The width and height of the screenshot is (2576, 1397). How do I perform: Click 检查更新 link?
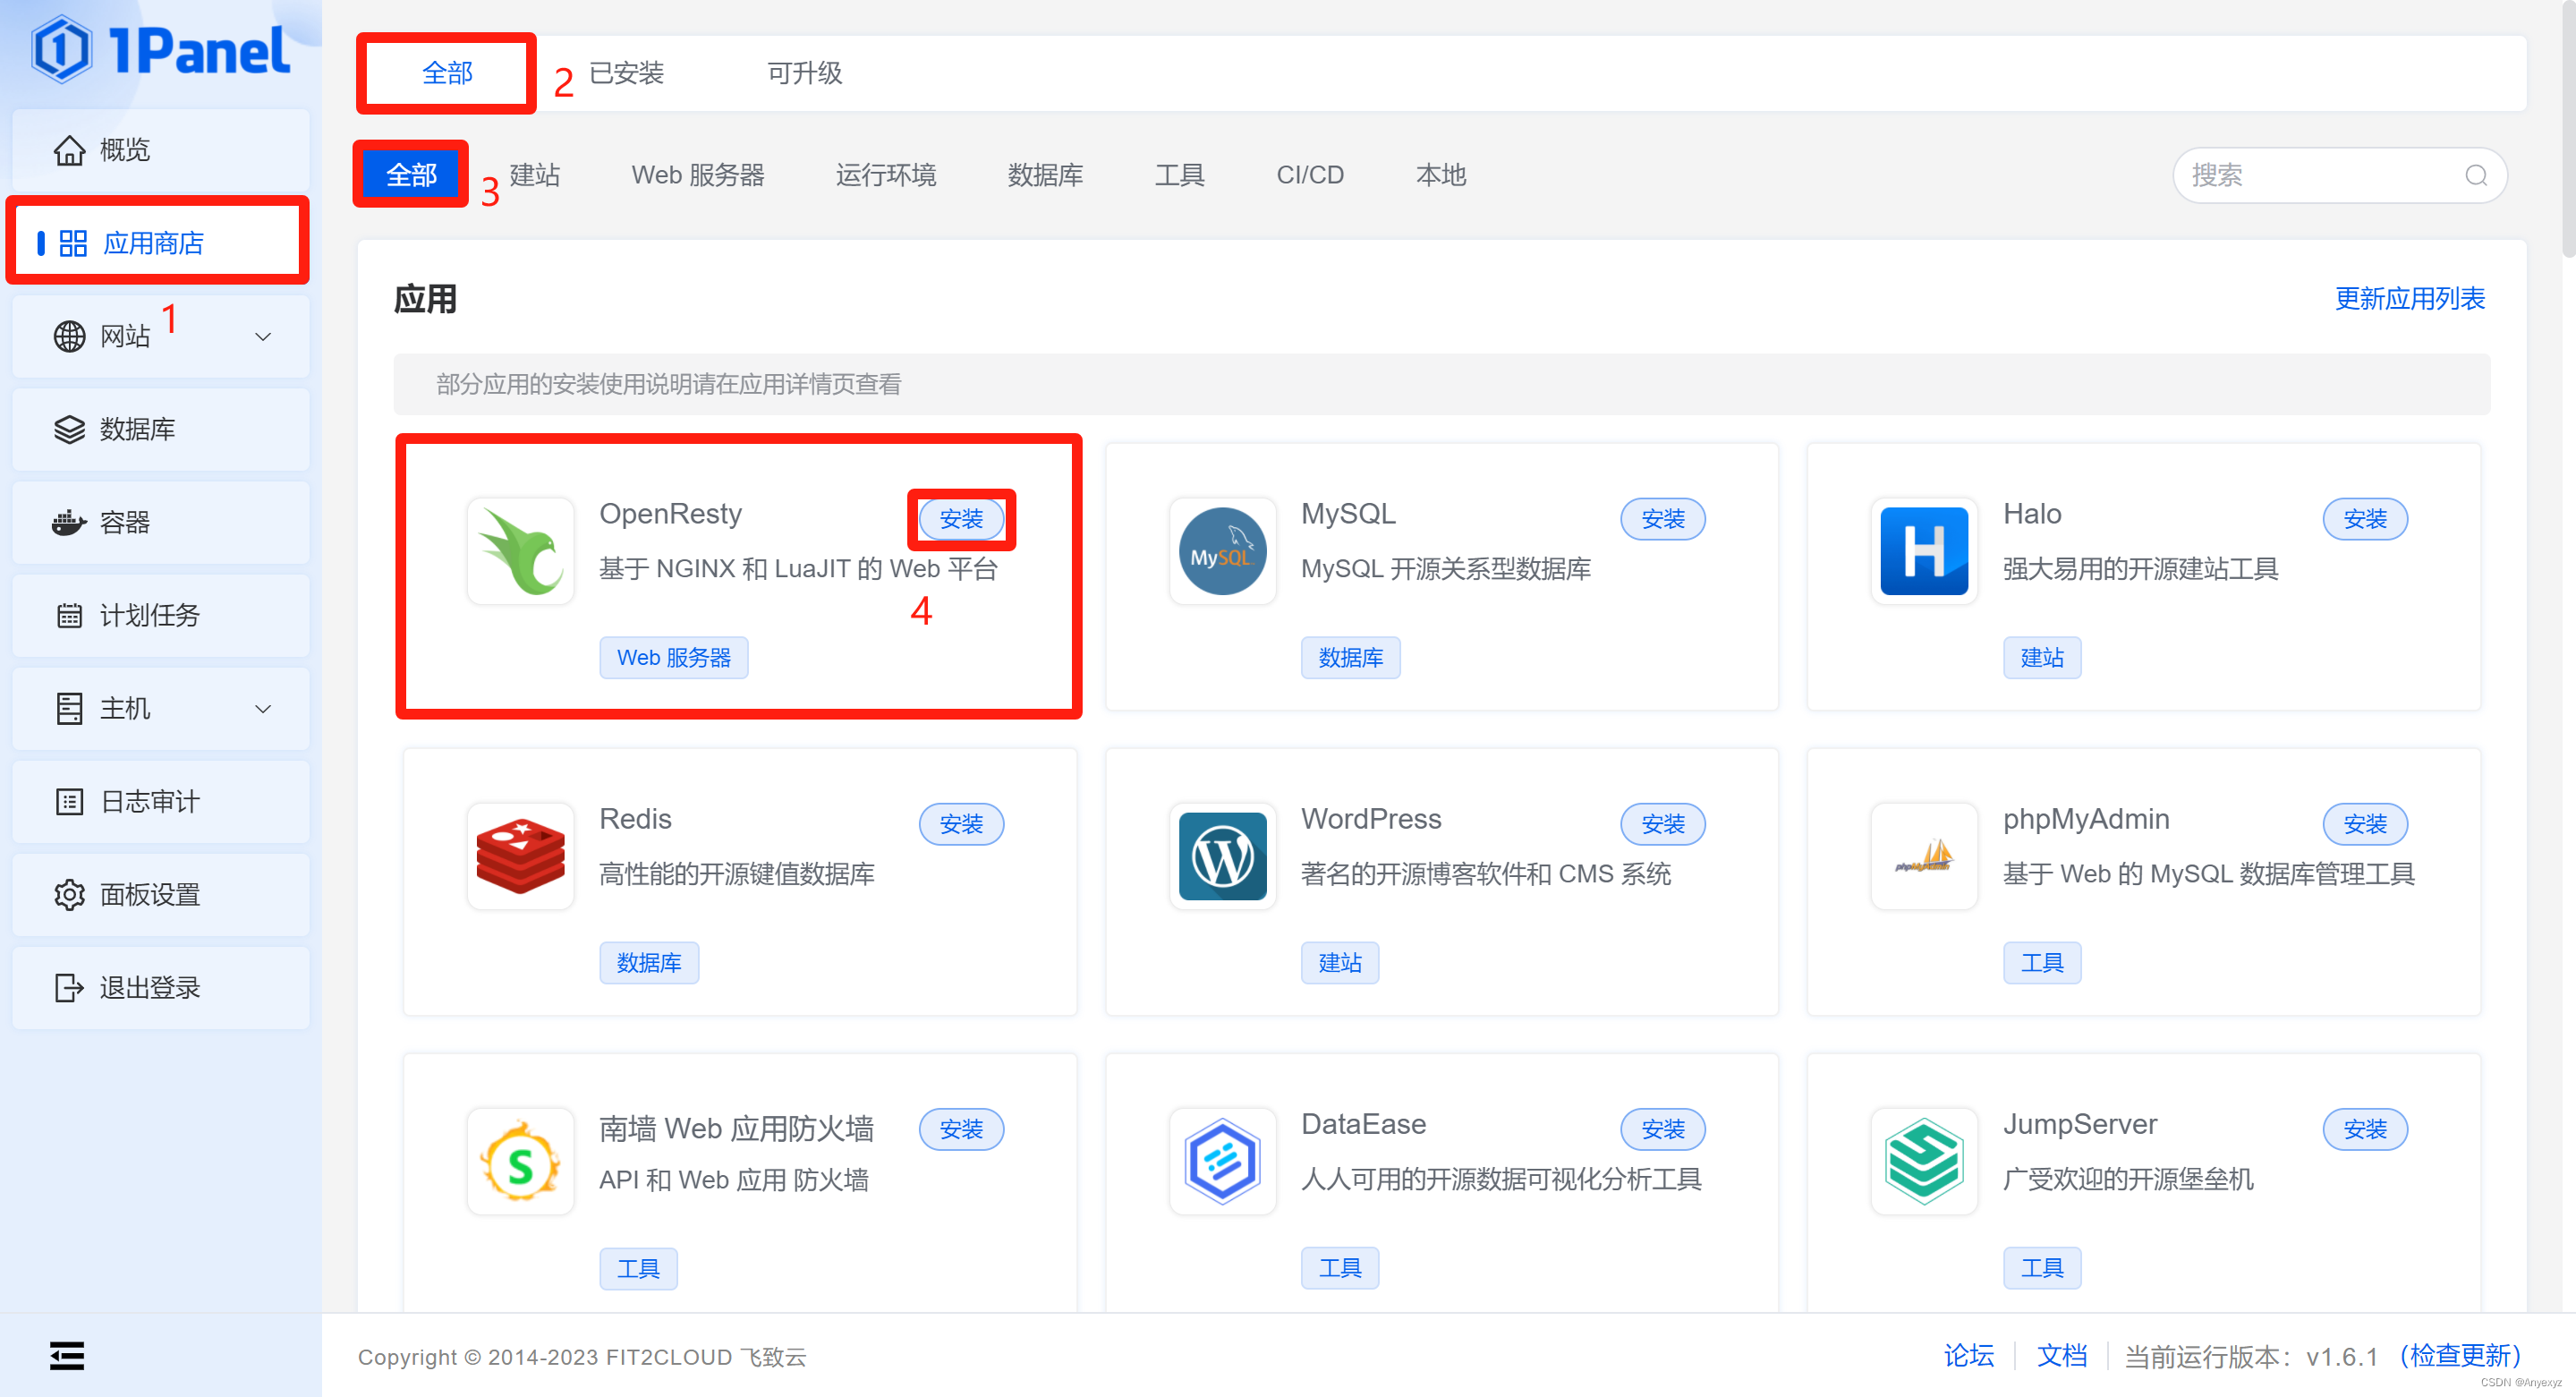click(2460, 1356)
